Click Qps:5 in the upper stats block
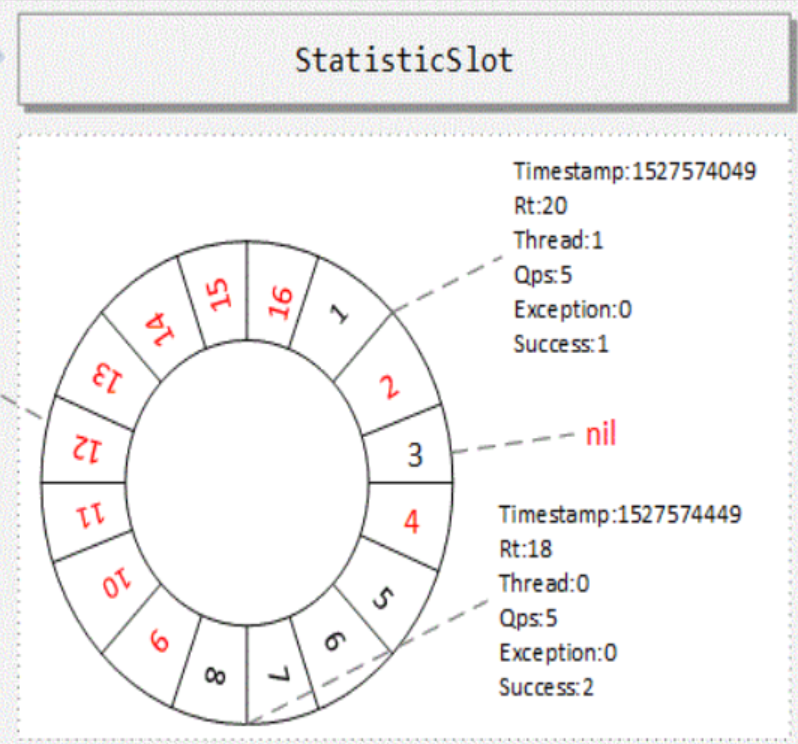This screenshot has width=798, height=744. click(543, 275)
